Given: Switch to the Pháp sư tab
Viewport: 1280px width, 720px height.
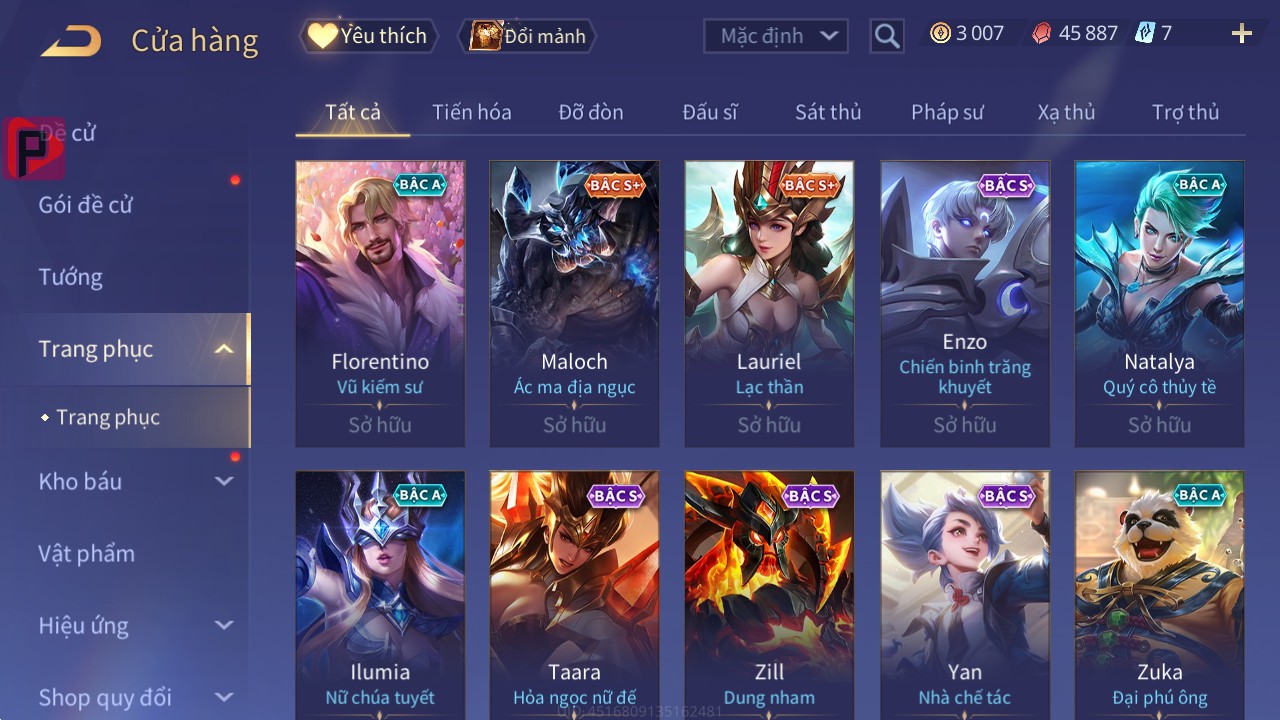Looking at the screenshot, I should point(947,112).
